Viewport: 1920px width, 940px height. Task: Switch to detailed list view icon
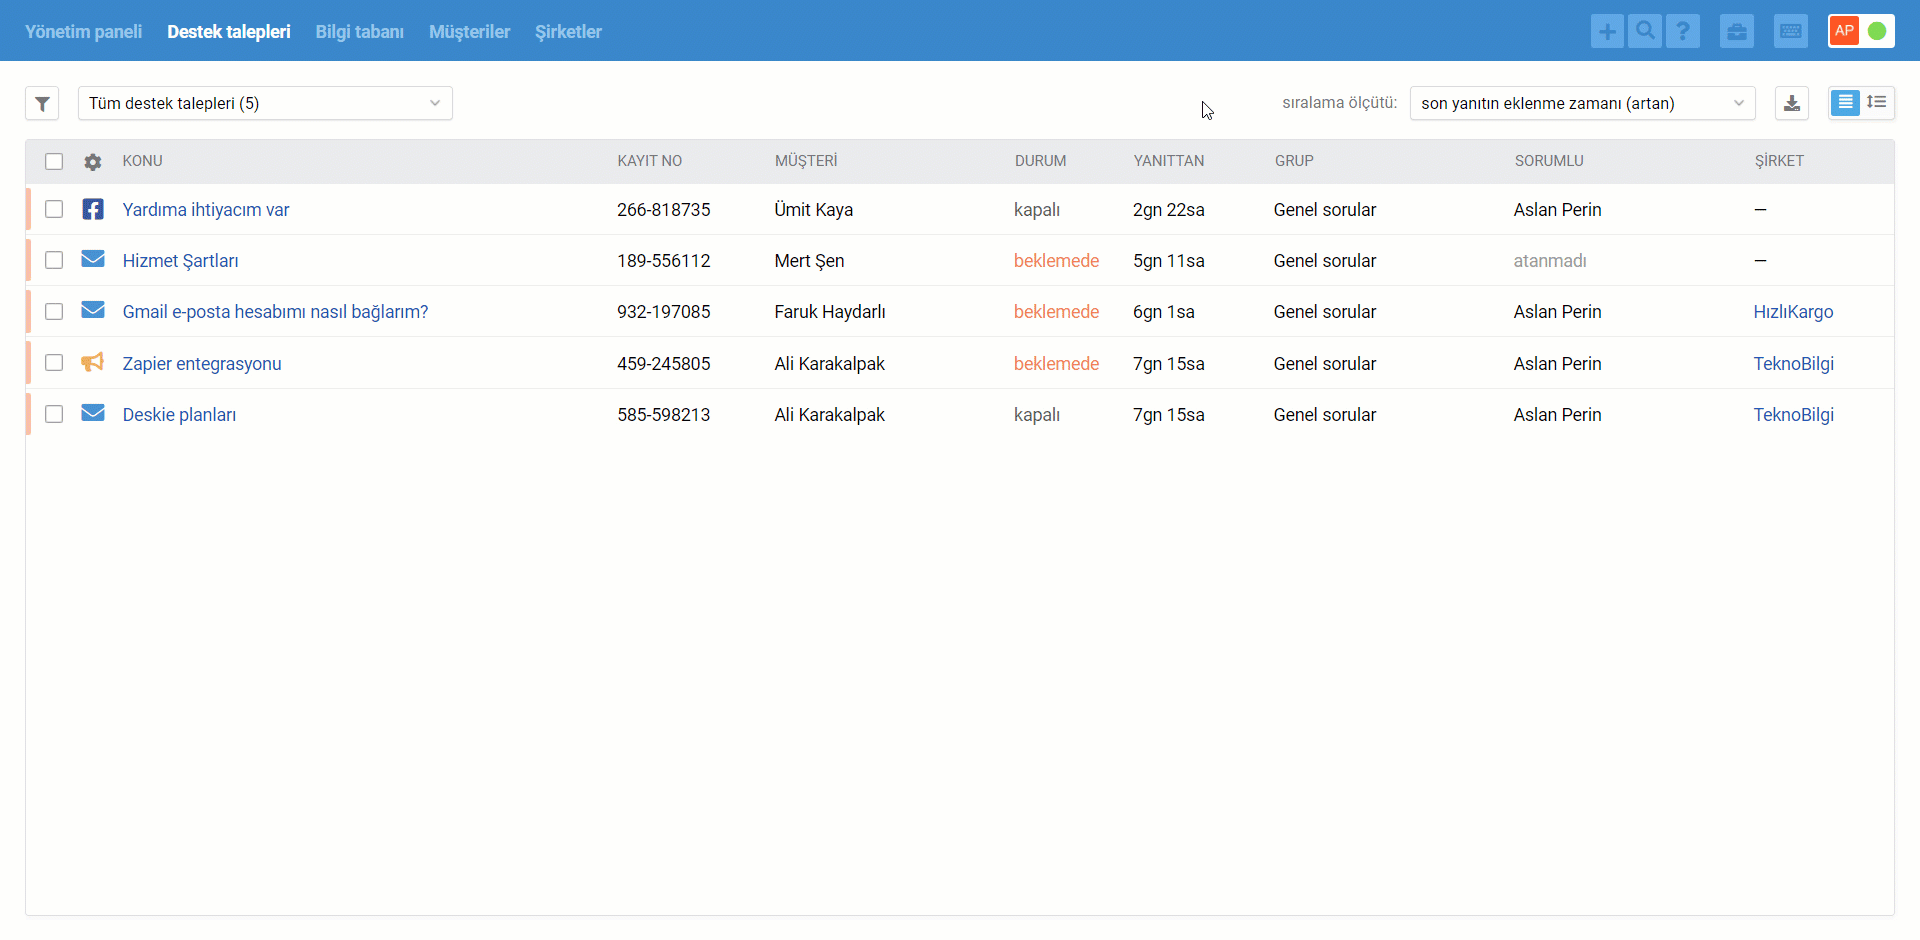1877,103
